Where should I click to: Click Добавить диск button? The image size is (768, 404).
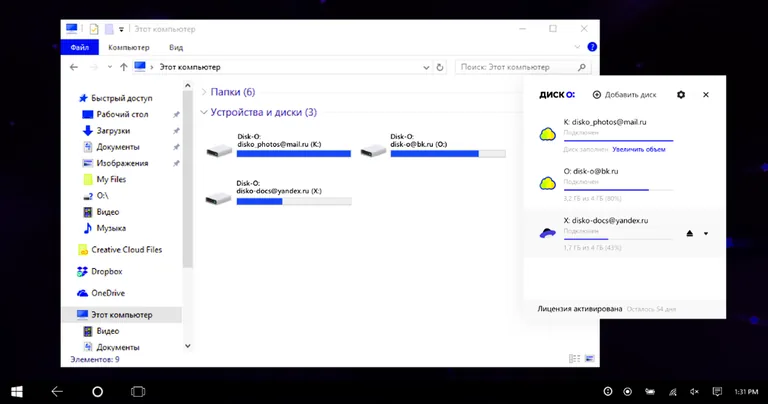pyautogui.click(x=624, y=95)
